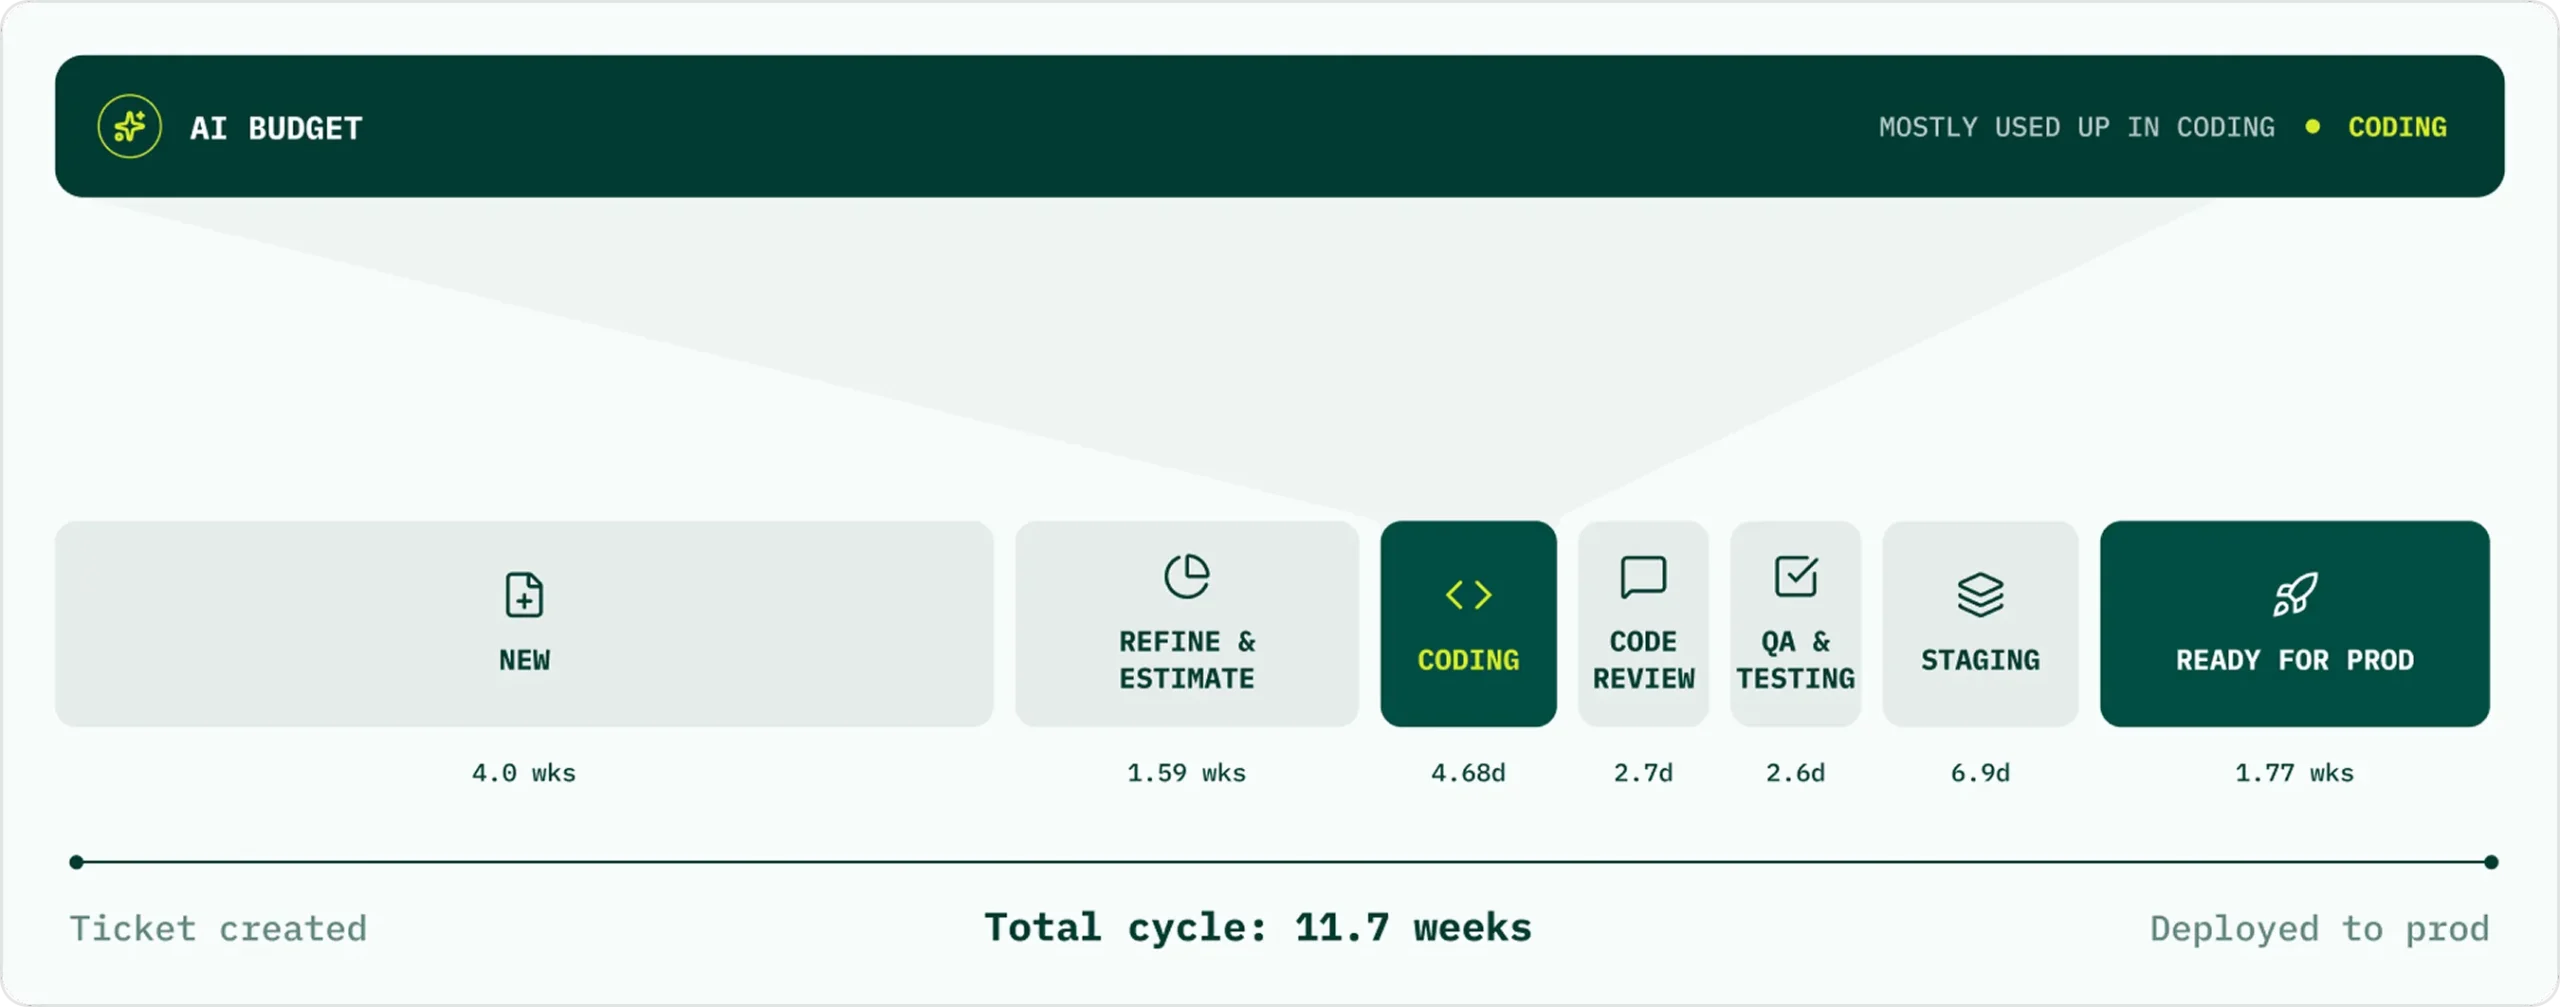This screenshot has height=1007, width=2560.
Task: Click the 6.9d duration under Staging
Action: pyautogui.click(x=1980, y=773)
